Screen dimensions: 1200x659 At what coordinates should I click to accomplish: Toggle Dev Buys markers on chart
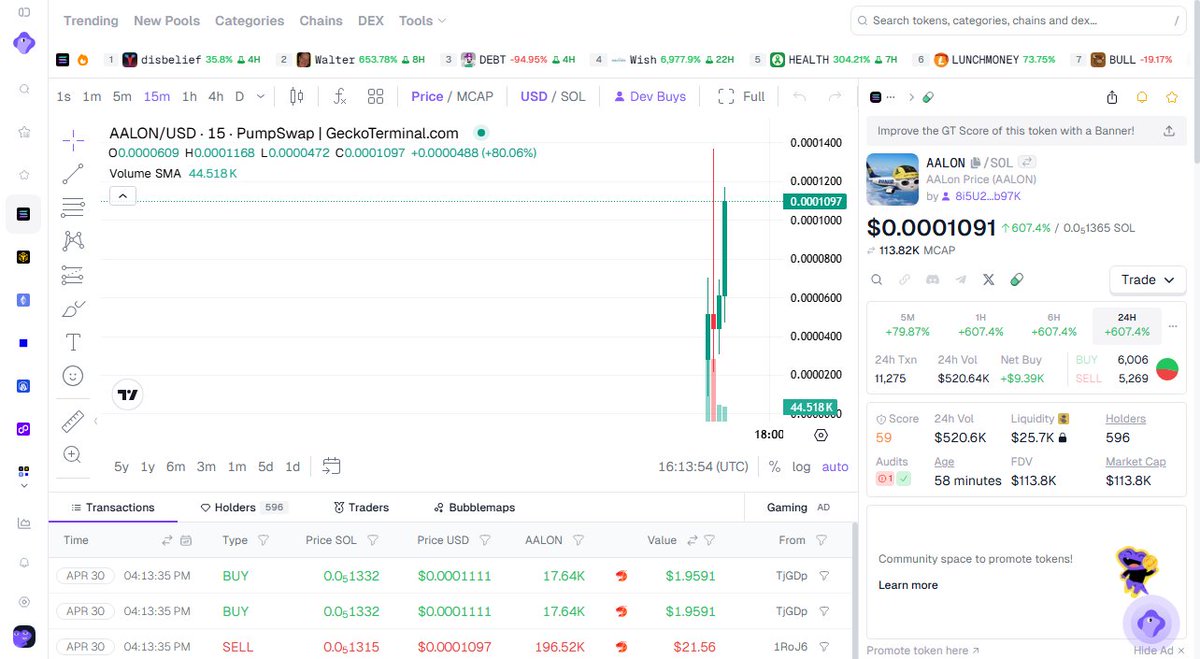pos(650,96)
